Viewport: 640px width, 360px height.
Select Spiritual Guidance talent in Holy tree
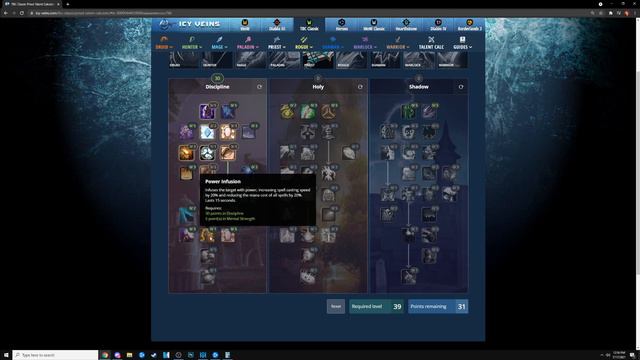329,194
